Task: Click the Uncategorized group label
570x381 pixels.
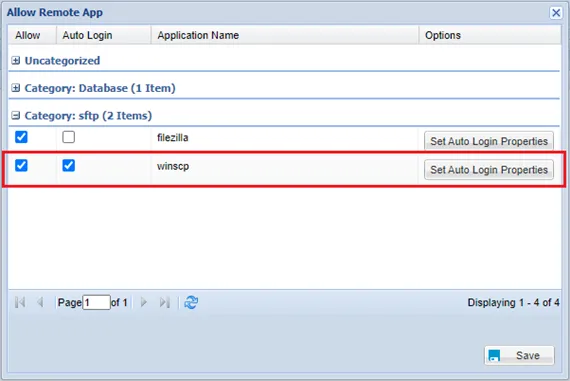Action: [62, 61]
